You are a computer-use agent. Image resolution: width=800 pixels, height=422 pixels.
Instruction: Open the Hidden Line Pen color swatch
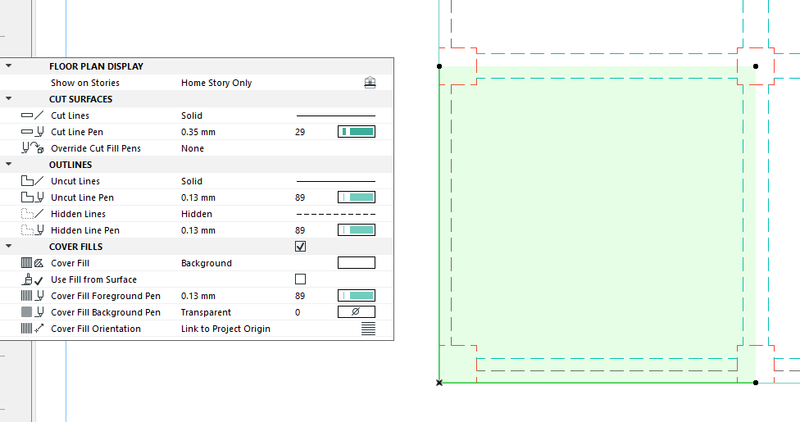click(x=357, y=230)
